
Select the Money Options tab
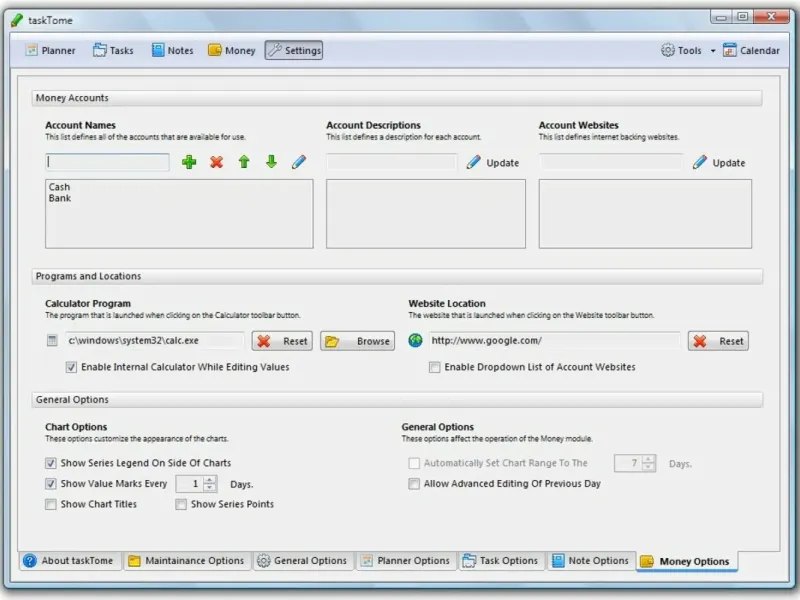click(x=686, y=562)
